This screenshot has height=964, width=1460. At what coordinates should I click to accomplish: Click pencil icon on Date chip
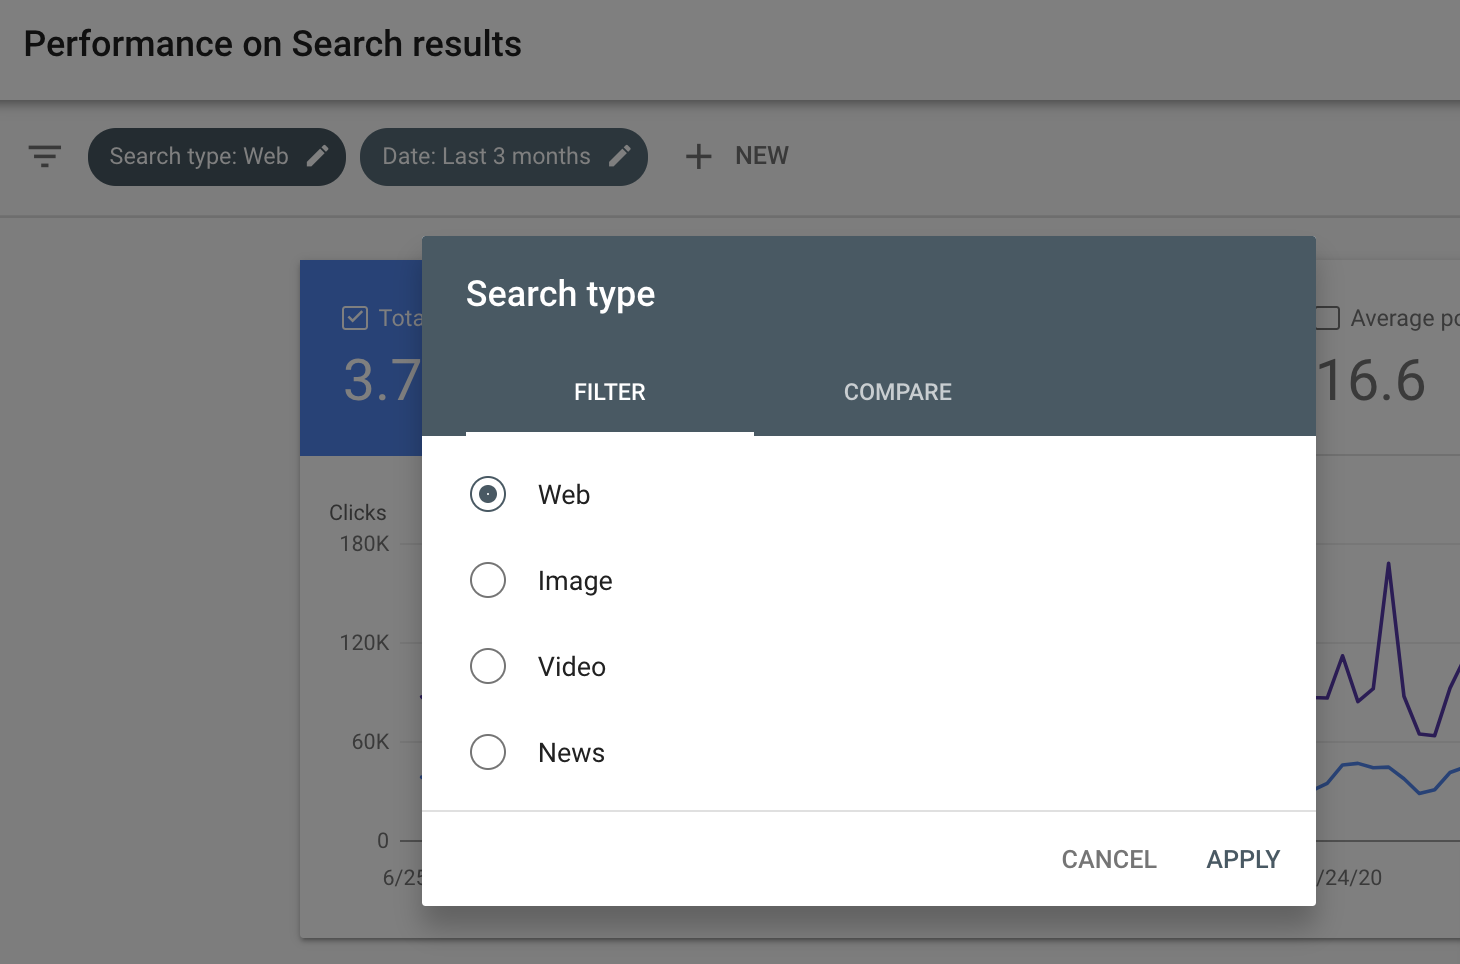pos(620,156)
